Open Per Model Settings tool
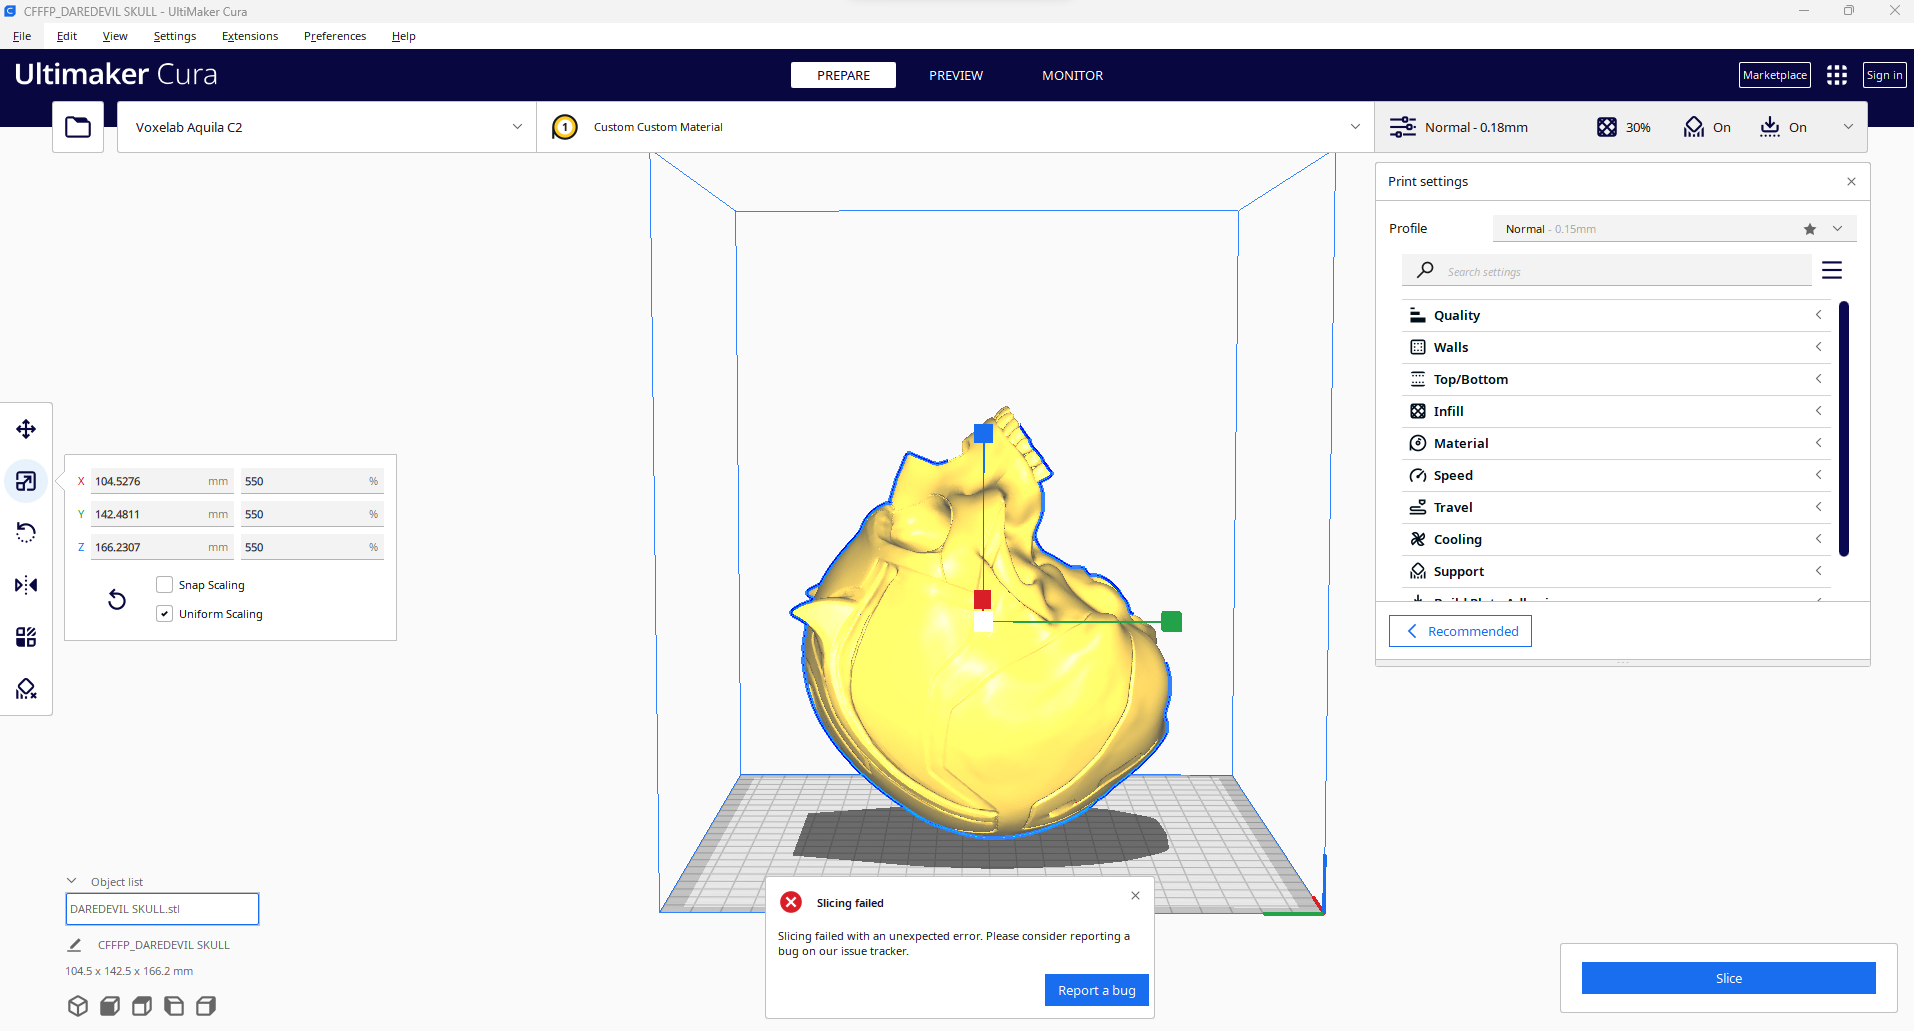Screen dimensions: 1914x1031 [x=26, y=637]
